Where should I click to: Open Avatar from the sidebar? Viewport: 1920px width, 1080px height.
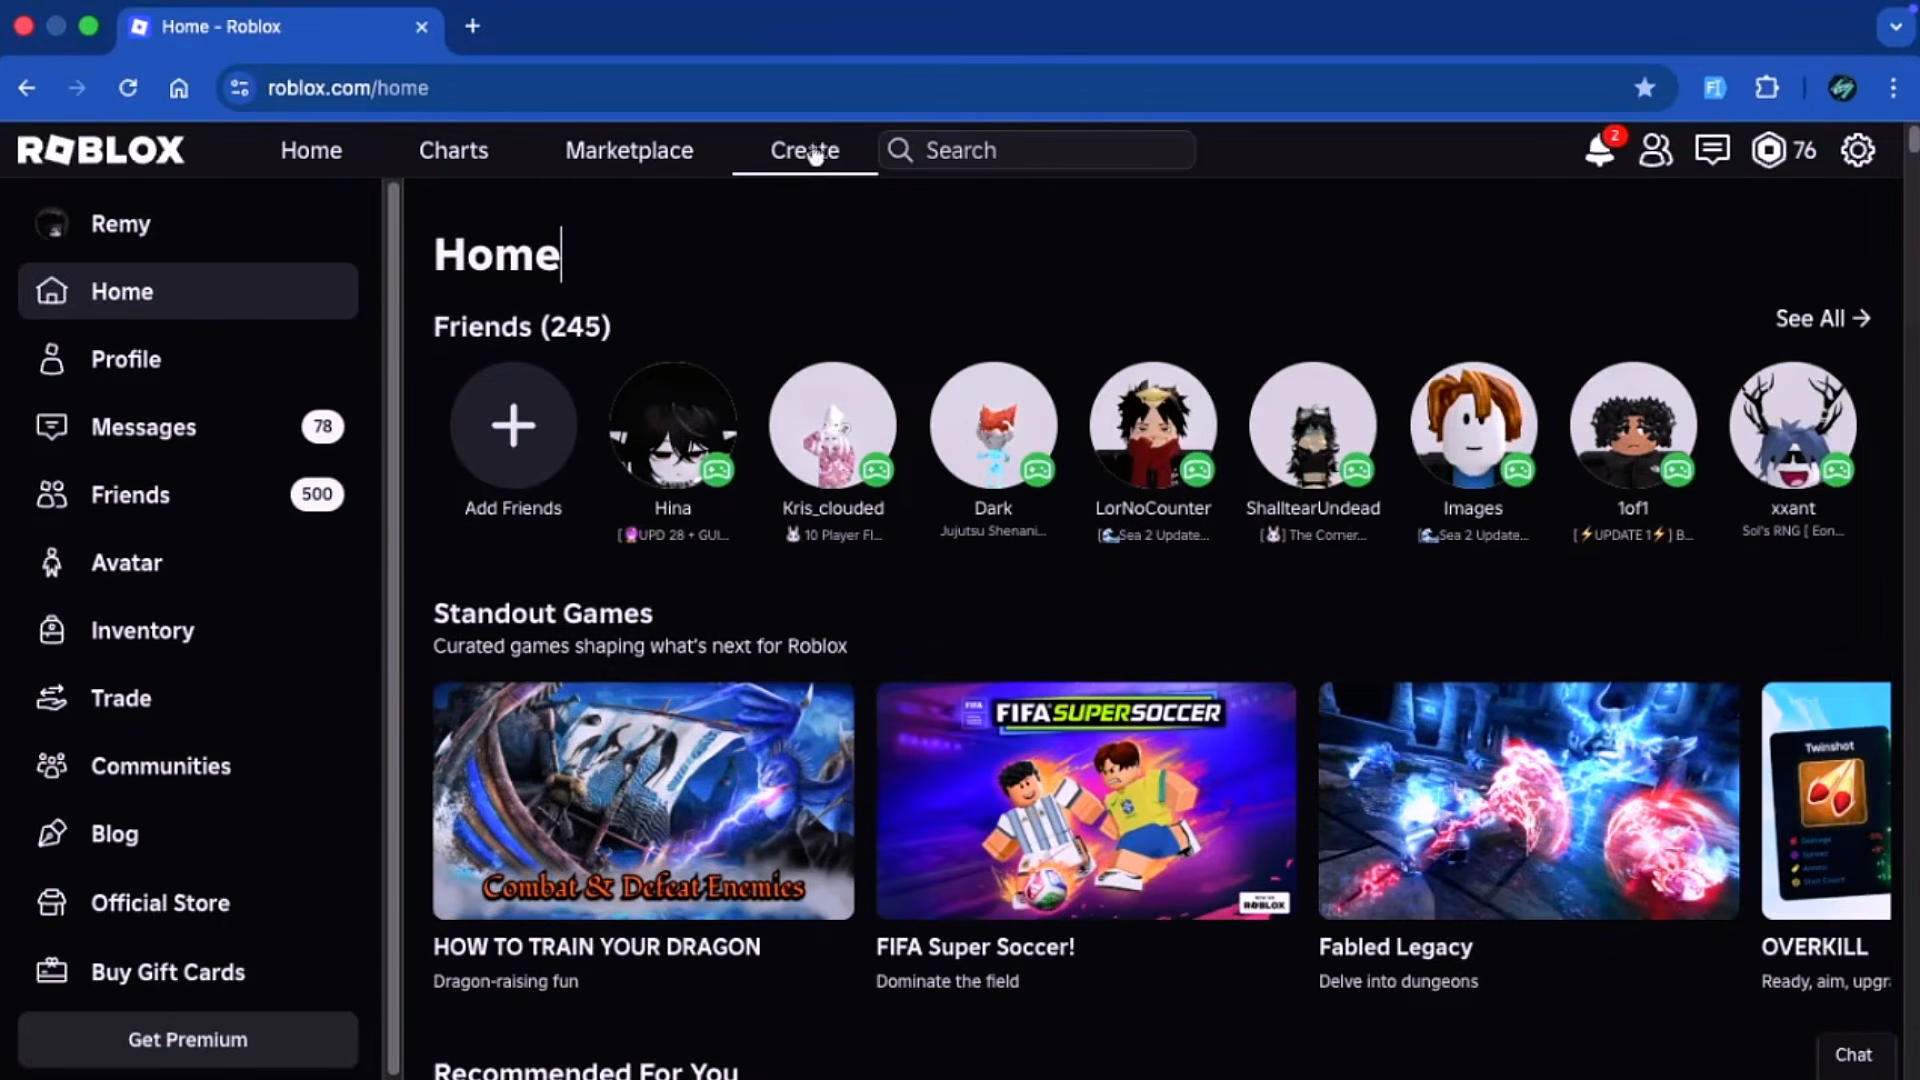coord(126,563)
